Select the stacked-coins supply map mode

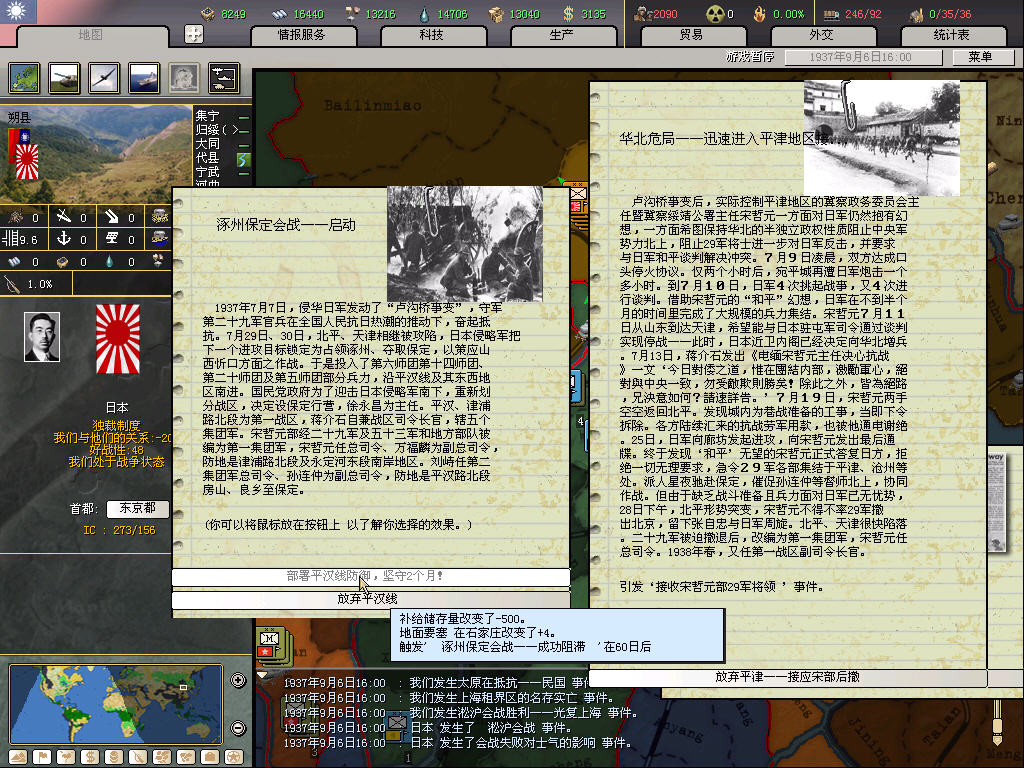(114, 757)
